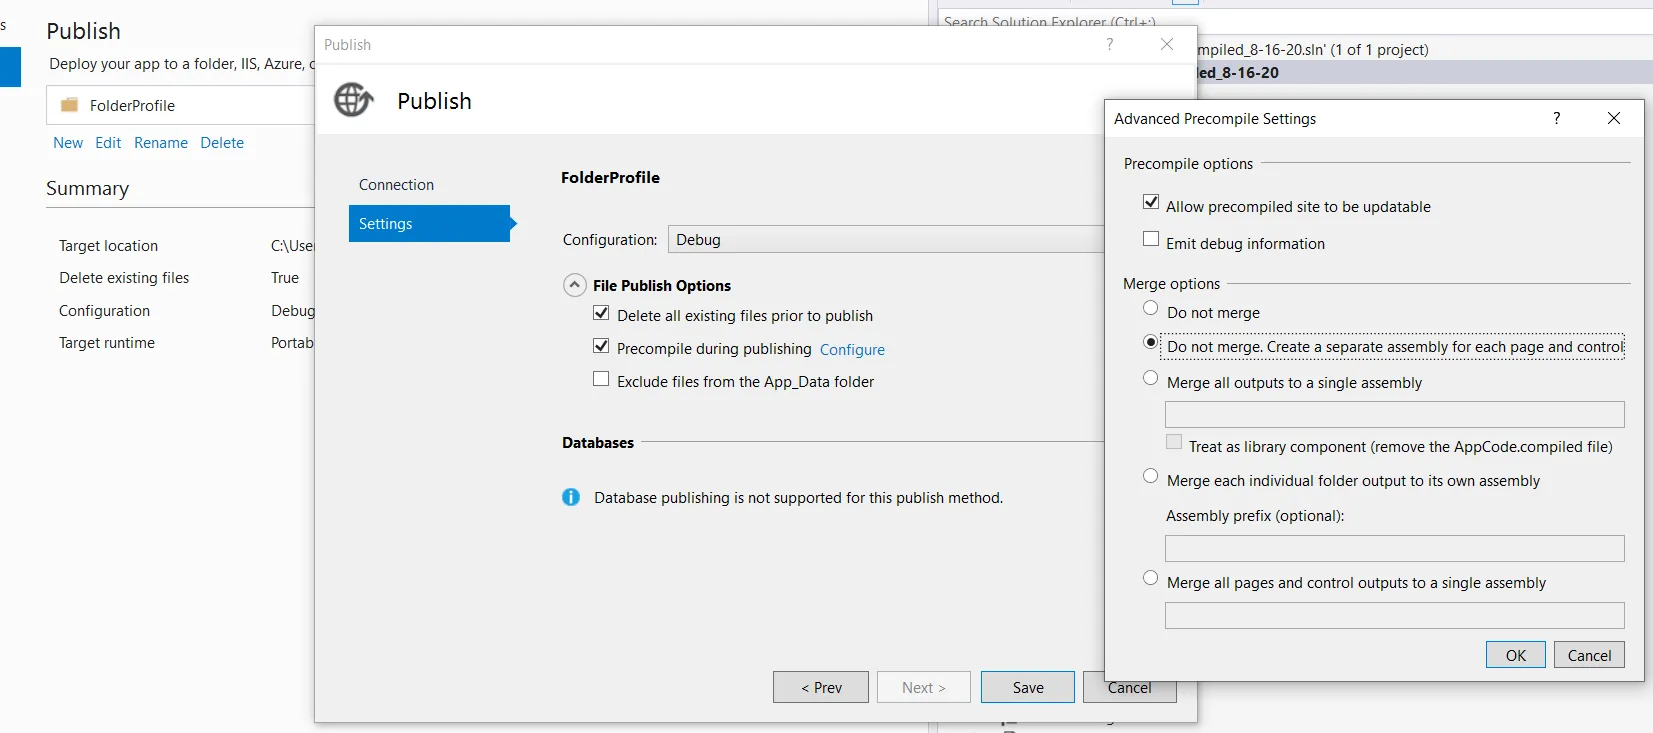1653x733 pixels.
Task: Collapse the File Publish Options section
Action: pyautogui.click(x=575, y=285)
